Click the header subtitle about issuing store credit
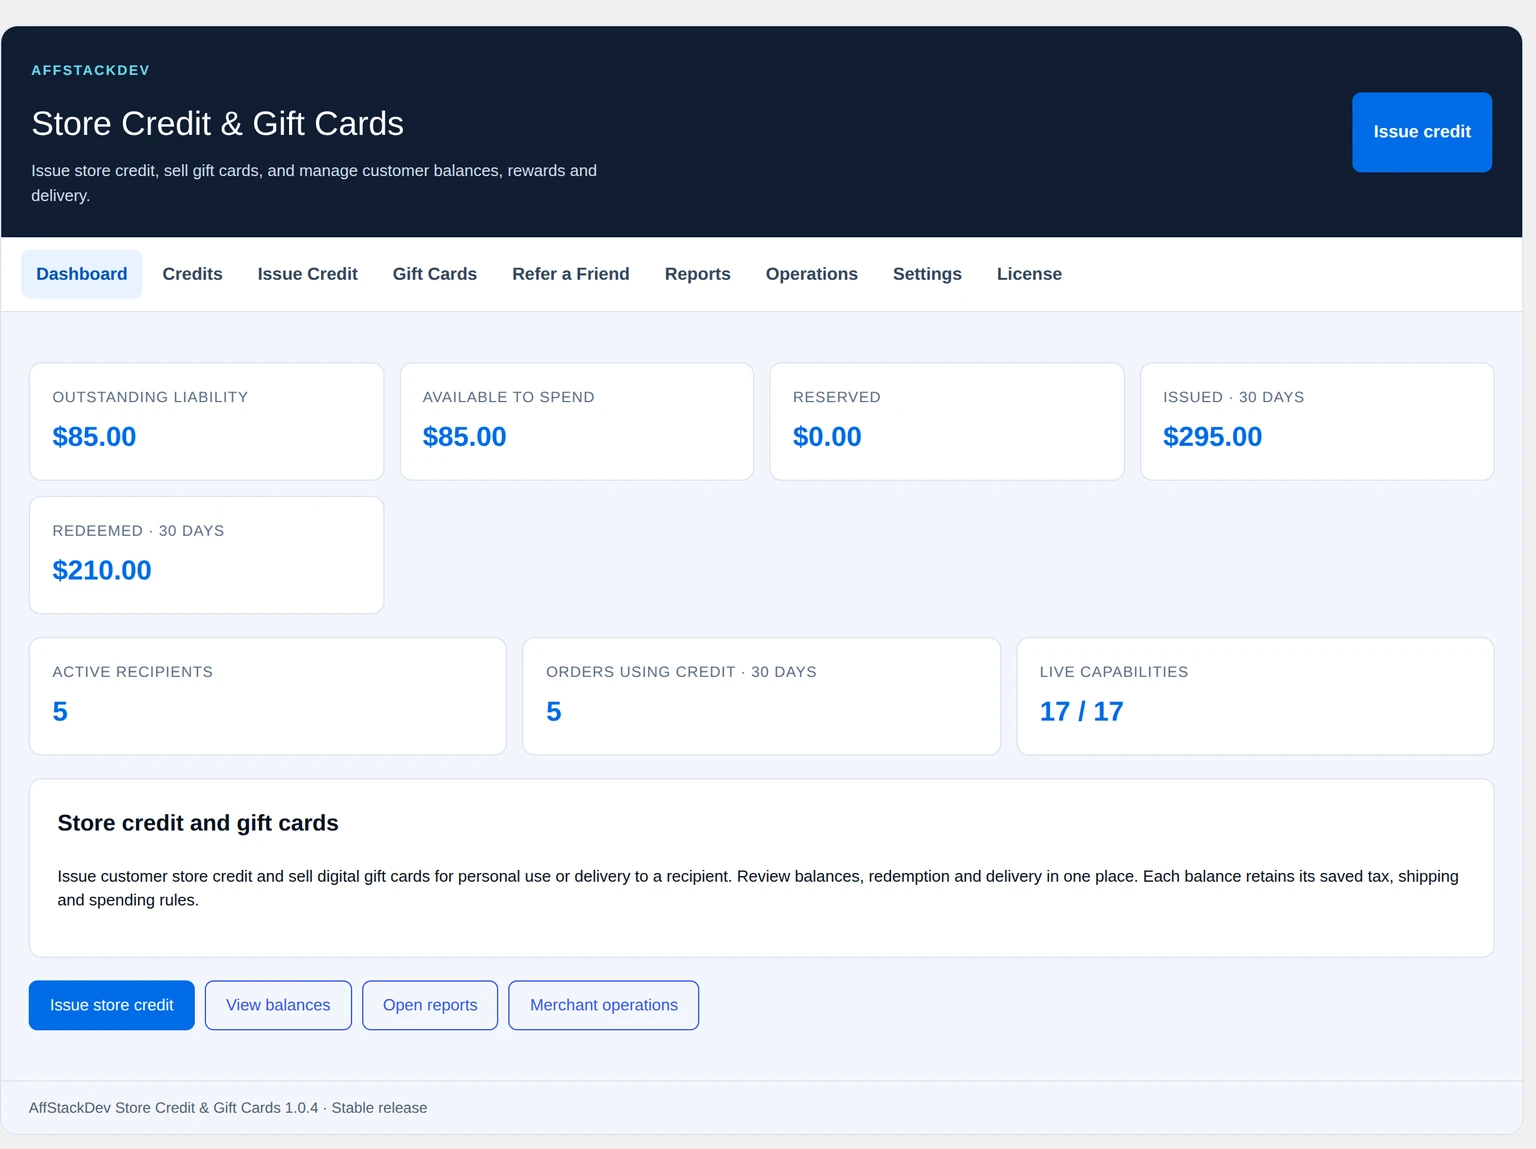This screenshot has width=1536, height=1149. tap(314, 183)
